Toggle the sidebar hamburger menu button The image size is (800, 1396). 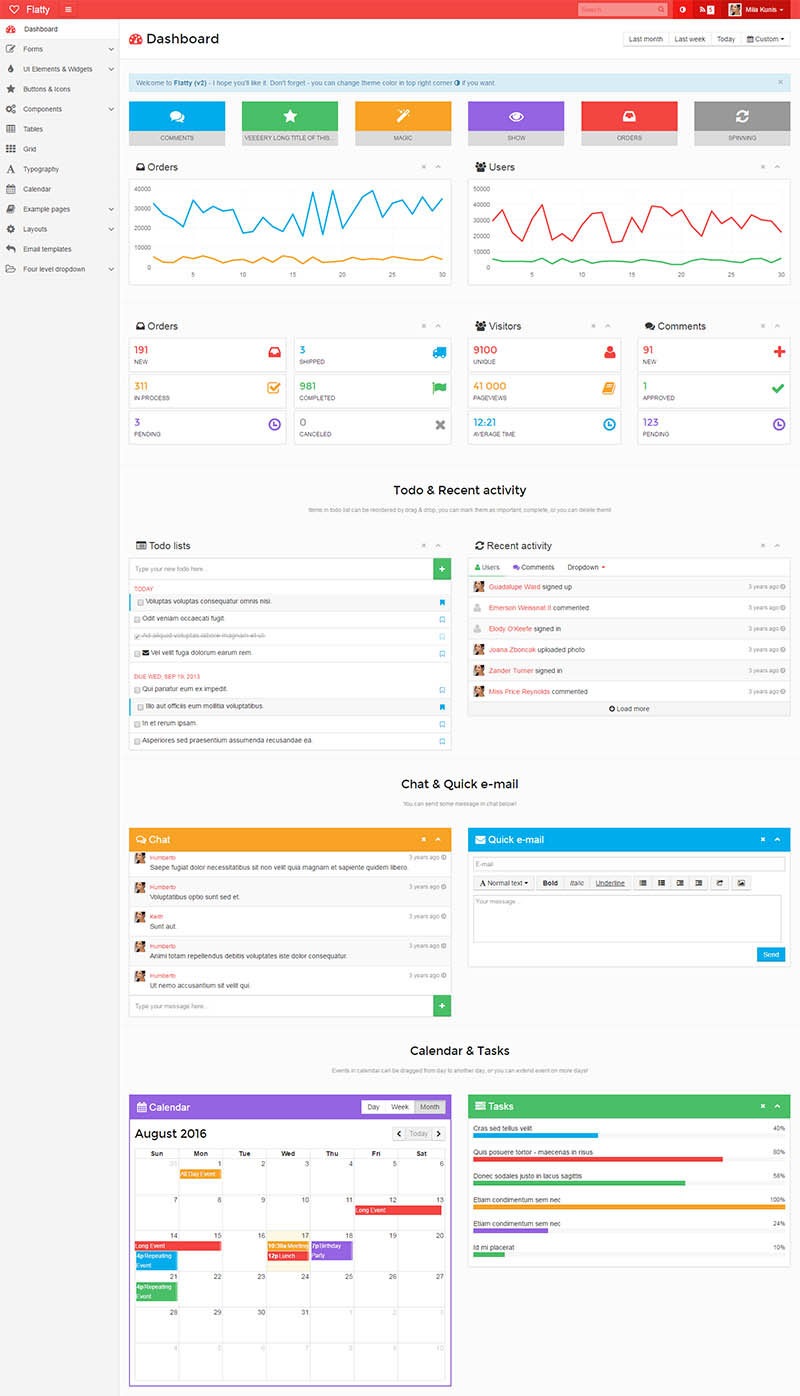68,9
